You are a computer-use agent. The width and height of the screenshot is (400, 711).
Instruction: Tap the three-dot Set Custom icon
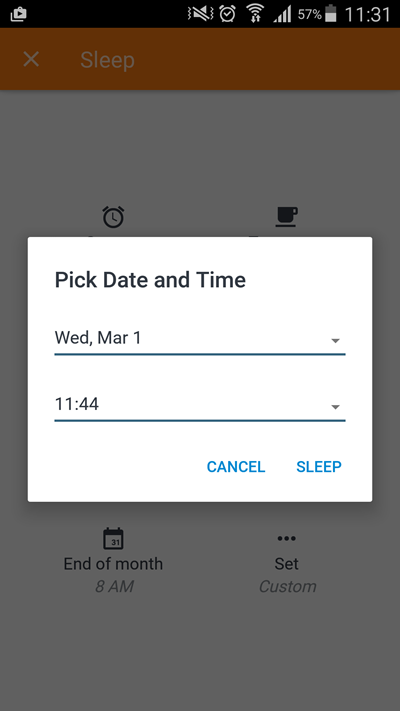[x=287, y=539]
